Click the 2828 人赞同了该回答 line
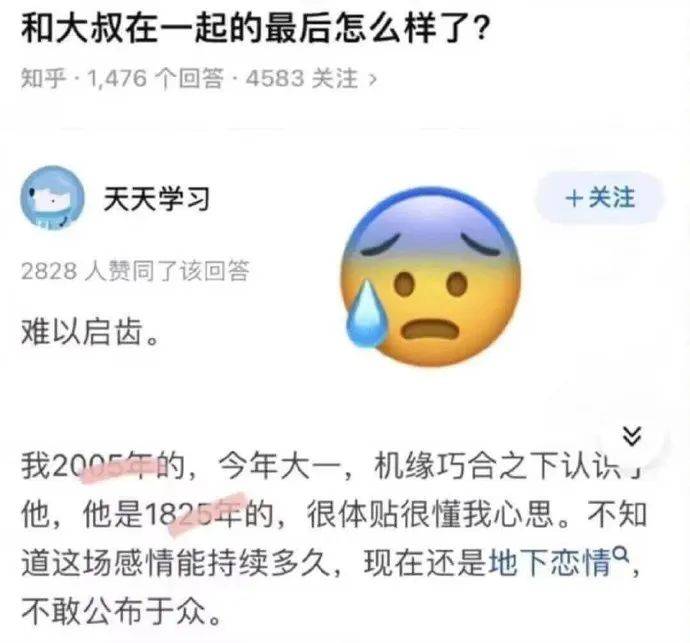 point(136,271)
